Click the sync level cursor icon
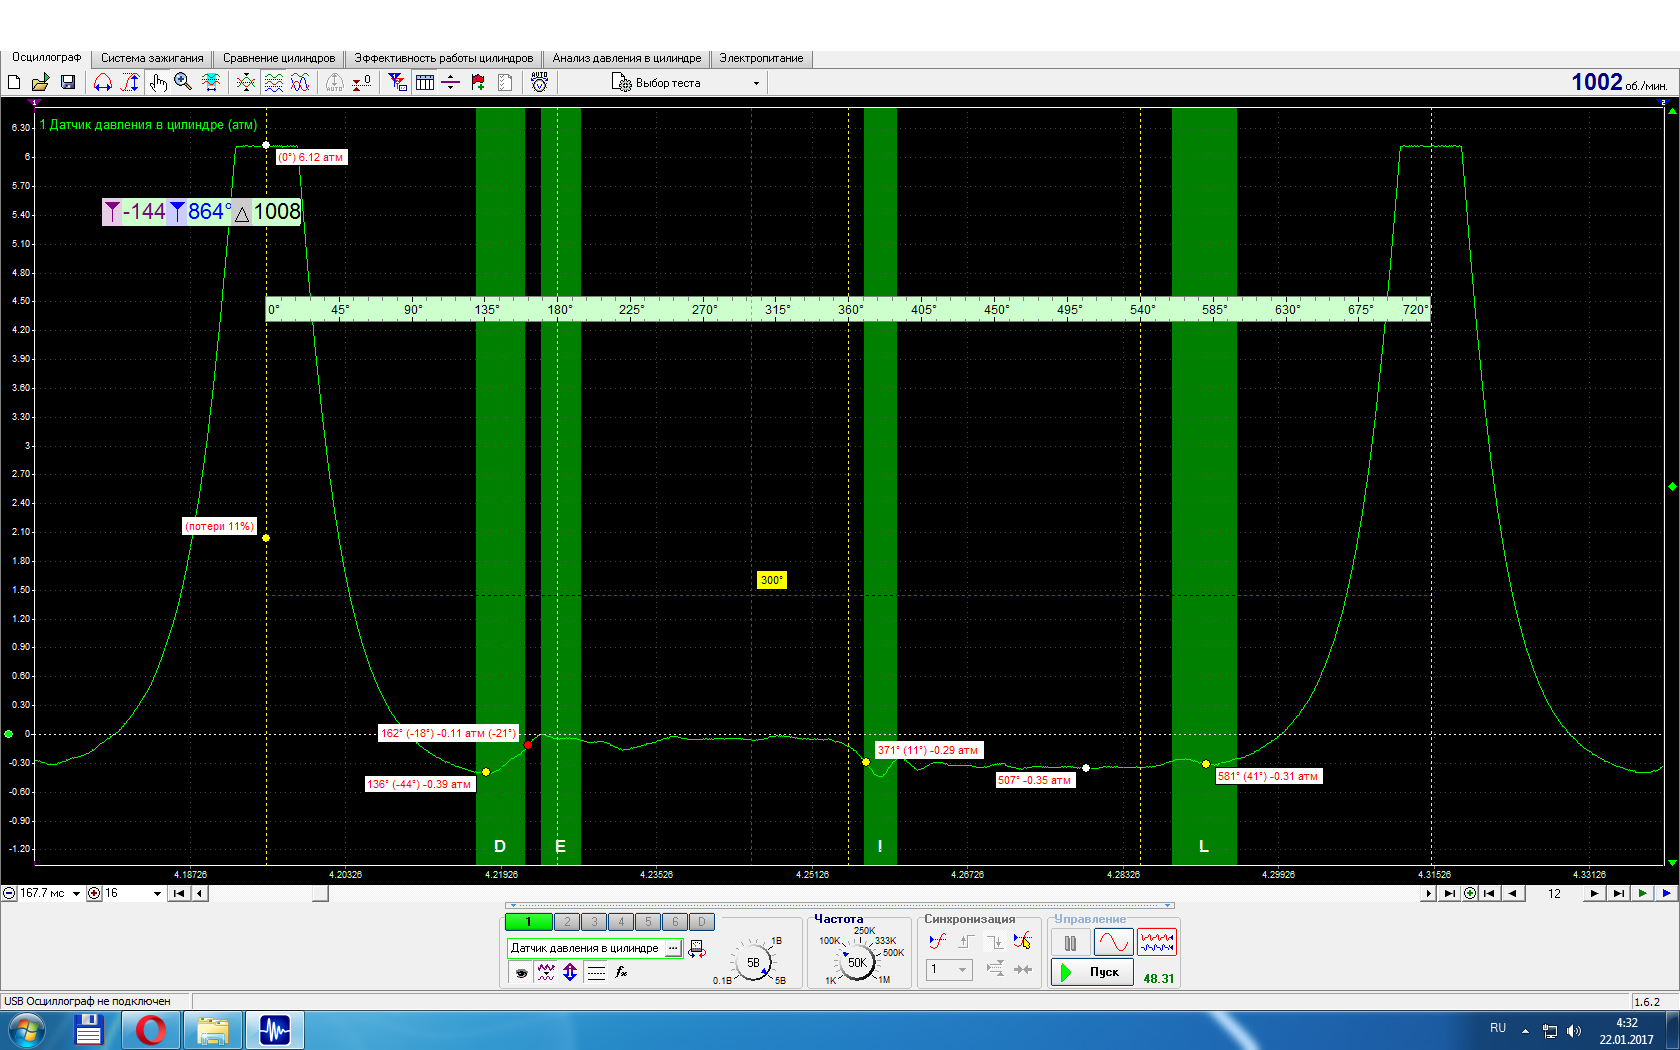 (x=1022, y=941)
